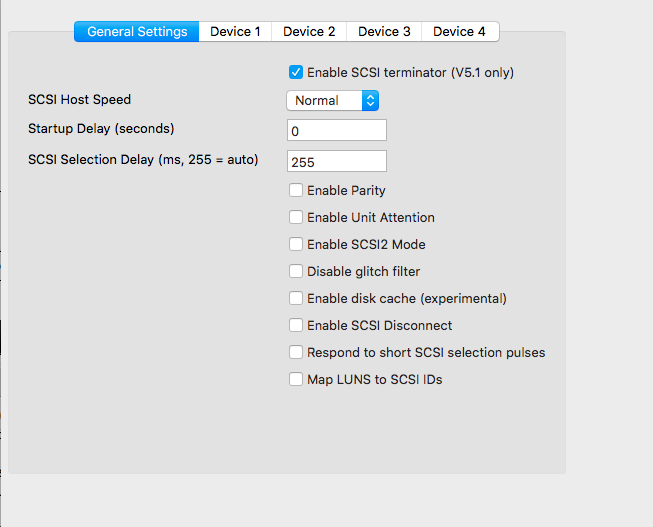The width and height of the screenshot is (653, 527).
Task: Click the Map LUNS to SCSI IDs label
Action: click(x=374, y=379)
